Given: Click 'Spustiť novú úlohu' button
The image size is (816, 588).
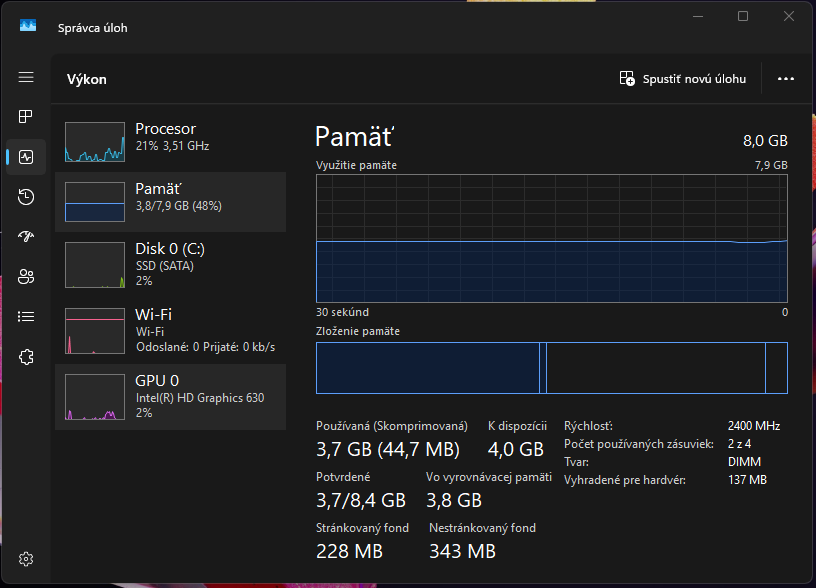Looking at the screenshot, I should [683, 79].
